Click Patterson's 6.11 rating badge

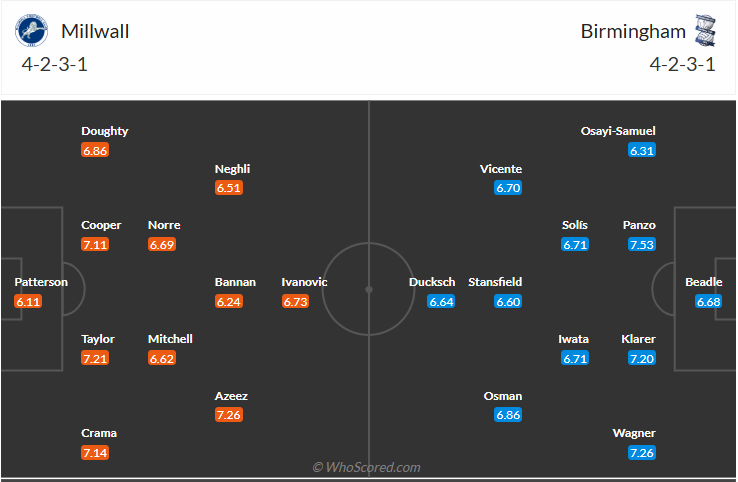[28, 301]
